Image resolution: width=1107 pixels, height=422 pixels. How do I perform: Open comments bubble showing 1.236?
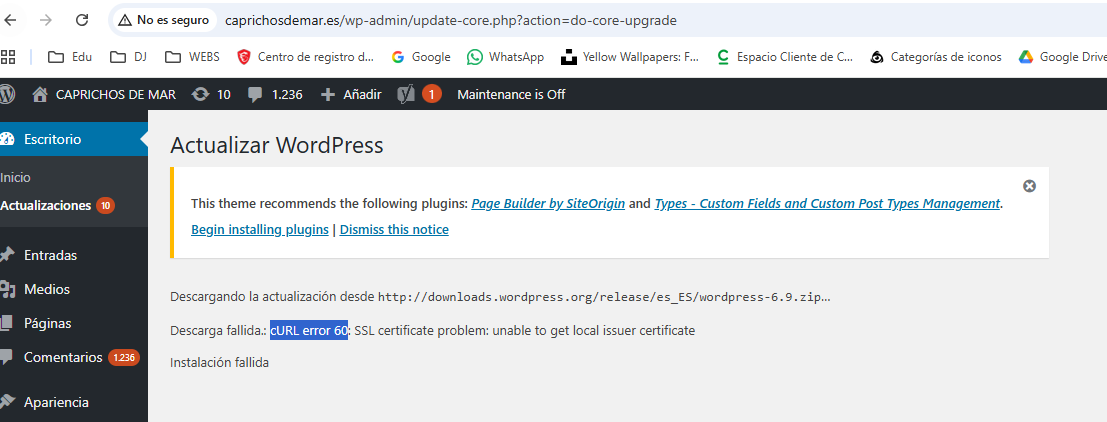pyautogui.click(x=274, y=94)
